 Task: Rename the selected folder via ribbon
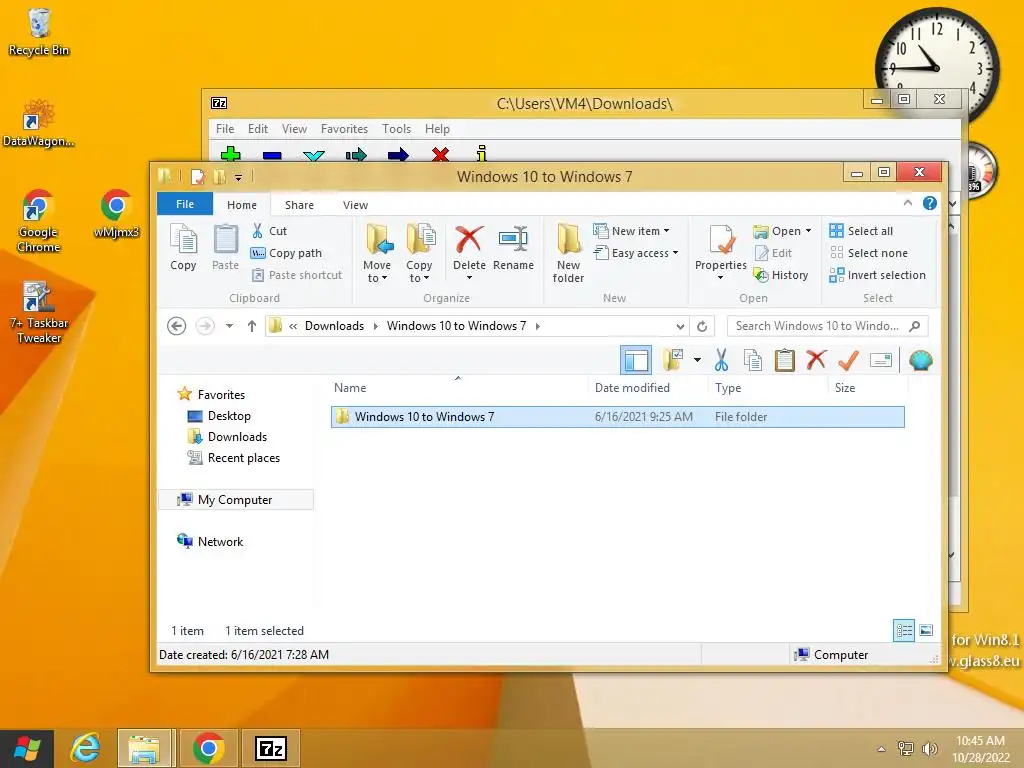[513, 247]
